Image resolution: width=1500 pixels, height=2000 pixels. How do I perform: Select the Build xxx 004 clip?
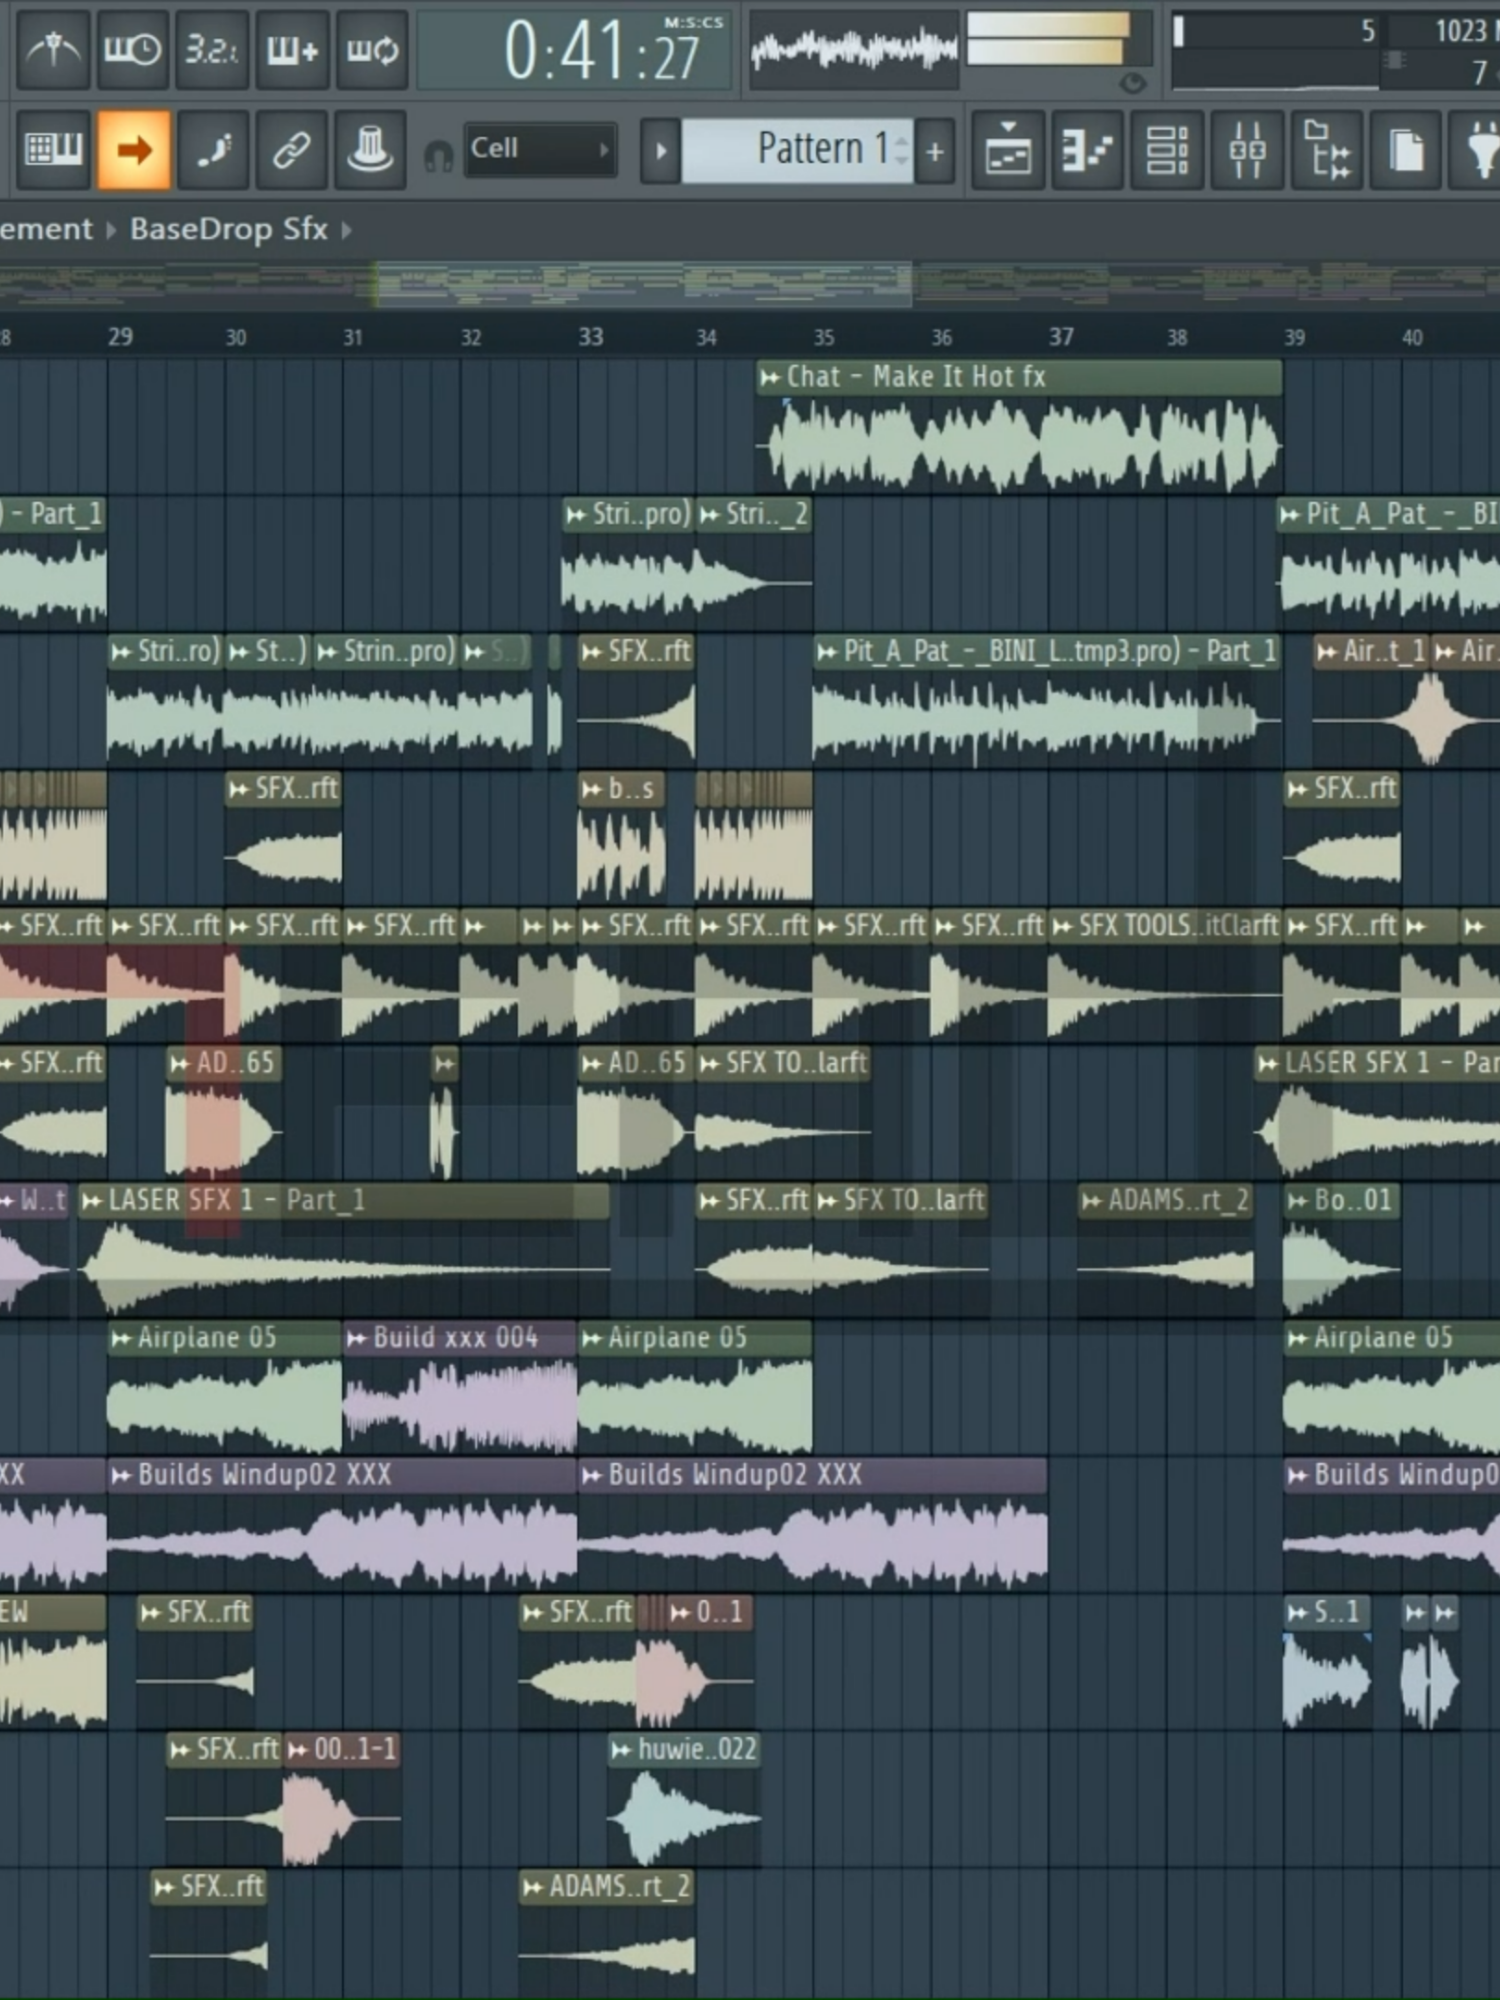point(459,1387)
